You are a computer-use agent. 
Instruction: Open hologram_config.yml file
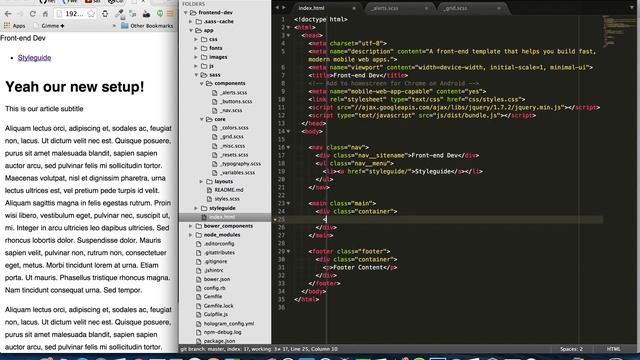[x=229, y=323]
